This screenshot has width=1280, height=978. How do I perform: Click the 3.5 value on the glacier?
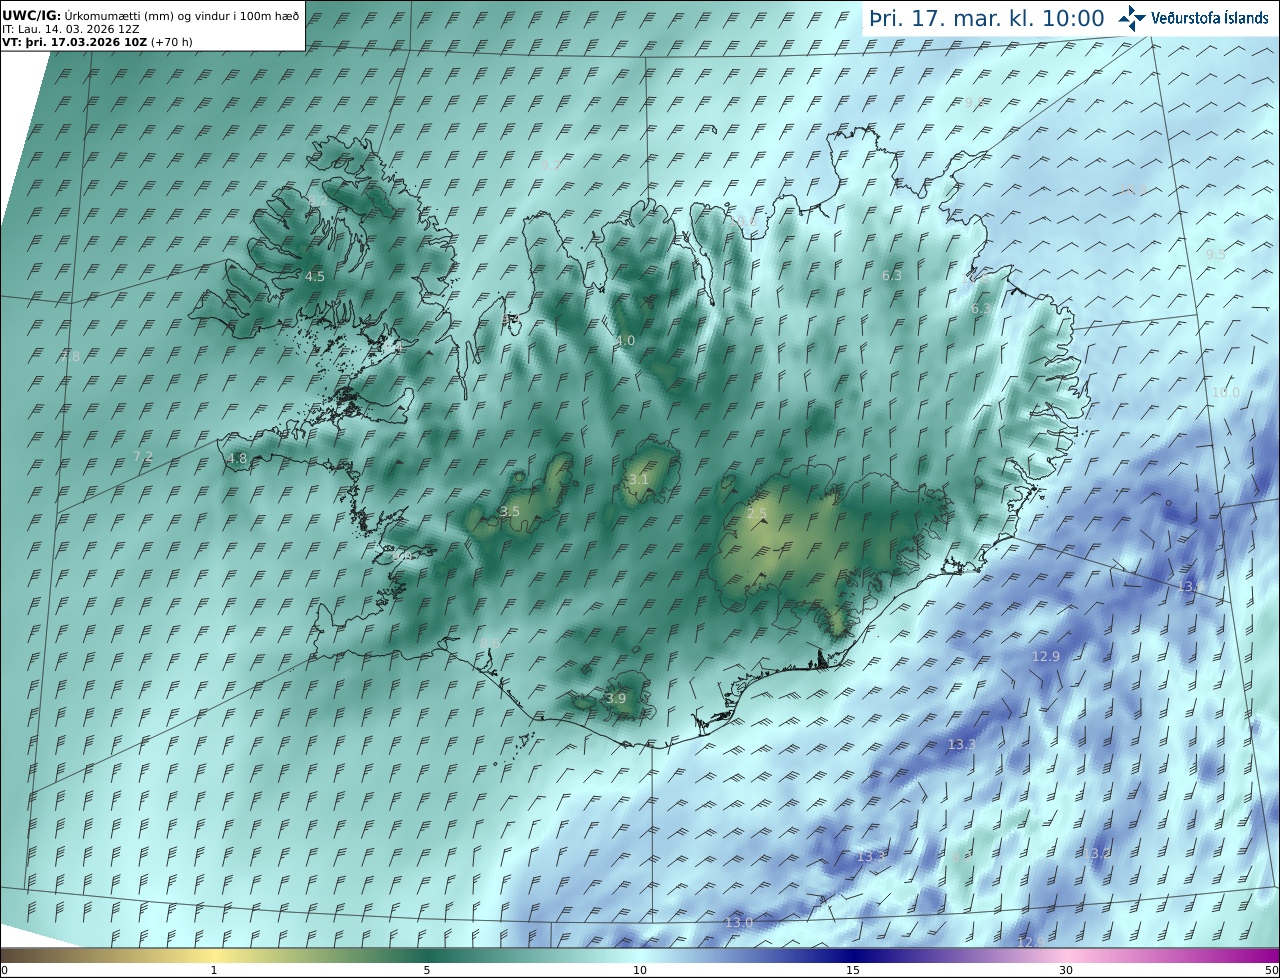[x=509, y=511]
